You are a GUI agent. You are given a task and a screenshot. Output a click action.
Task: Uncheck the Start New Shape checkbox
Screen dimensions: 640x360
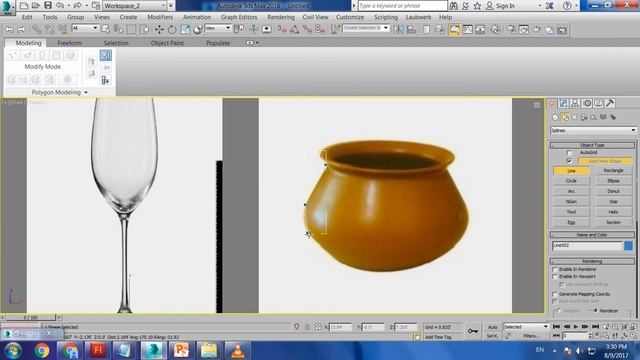tap(569, 161)
